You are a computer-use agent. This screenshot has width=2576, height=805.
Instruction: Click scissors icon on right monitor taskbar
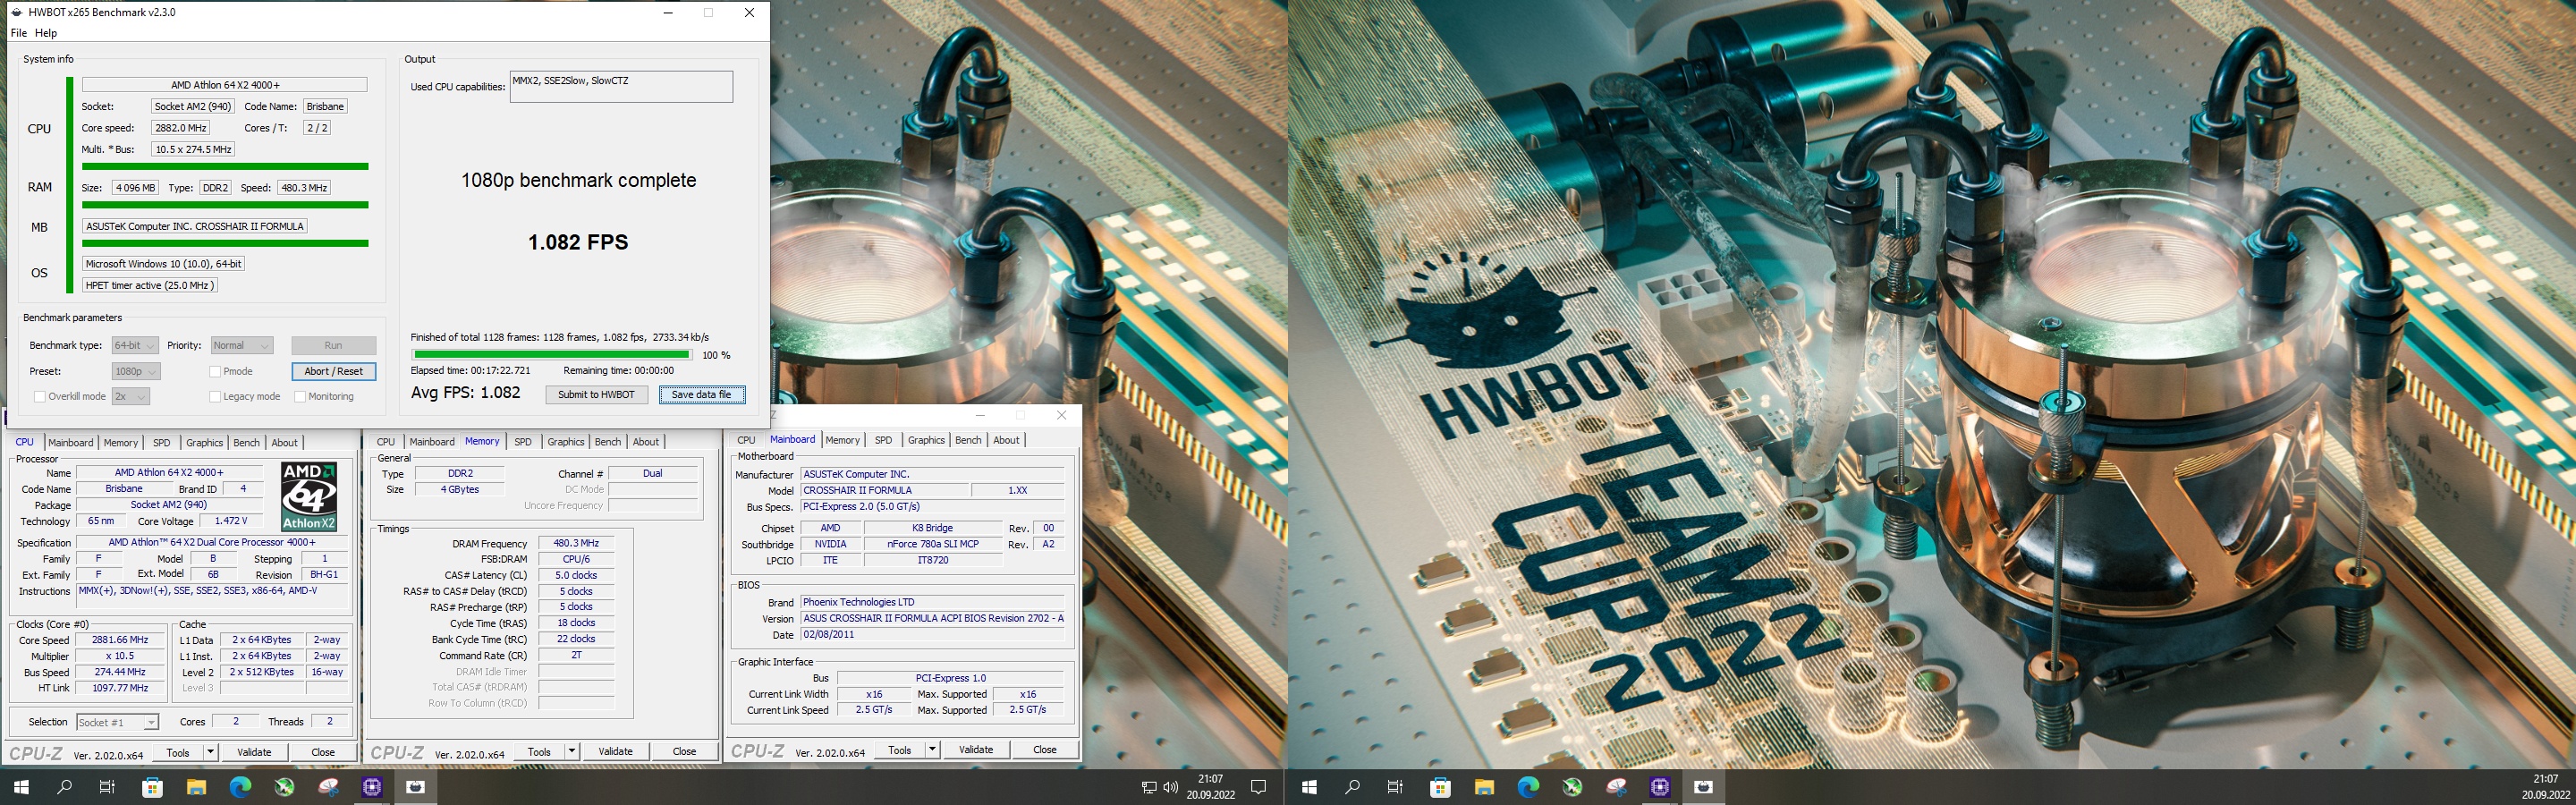tap(1616, 787)
